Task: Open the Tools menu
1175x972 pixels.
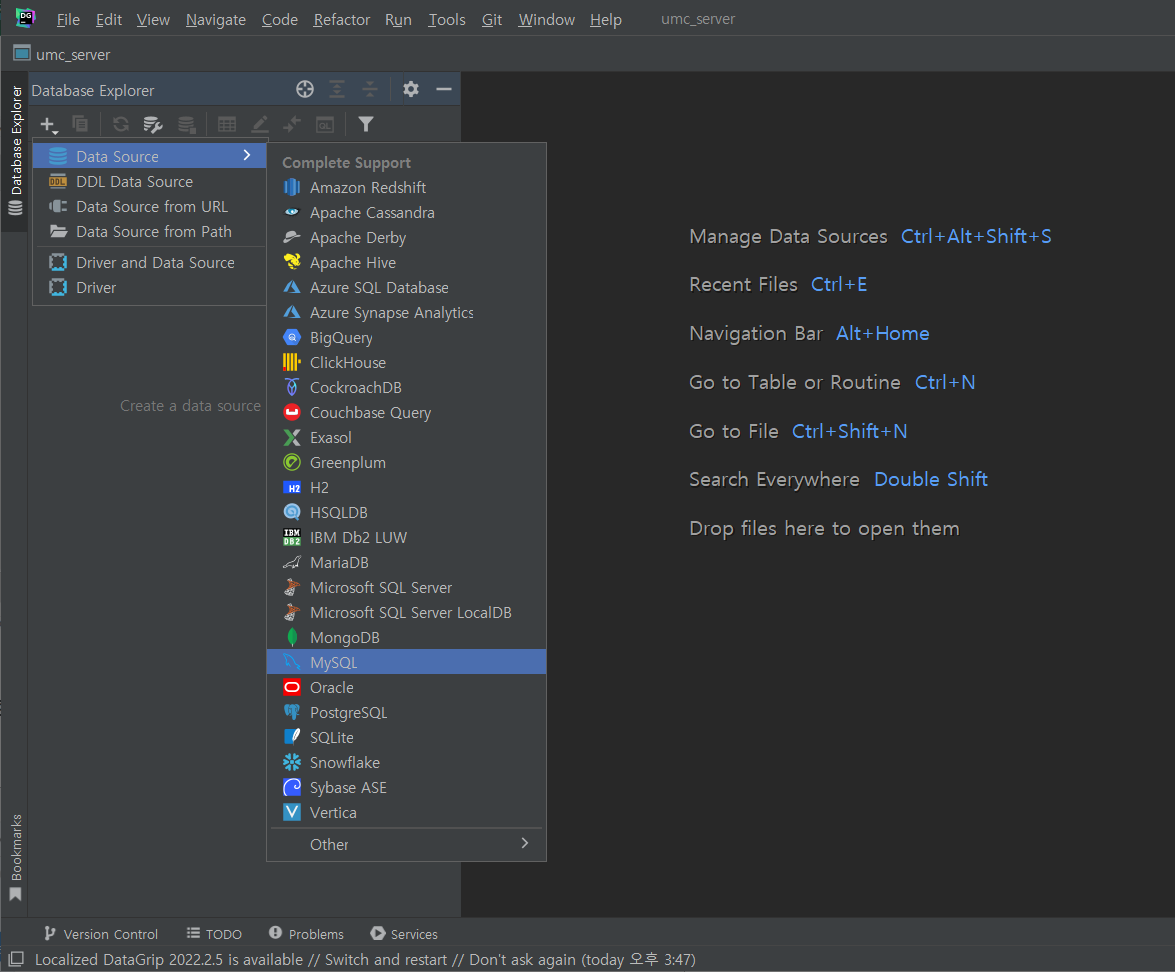Action: [x=447, y=19]
